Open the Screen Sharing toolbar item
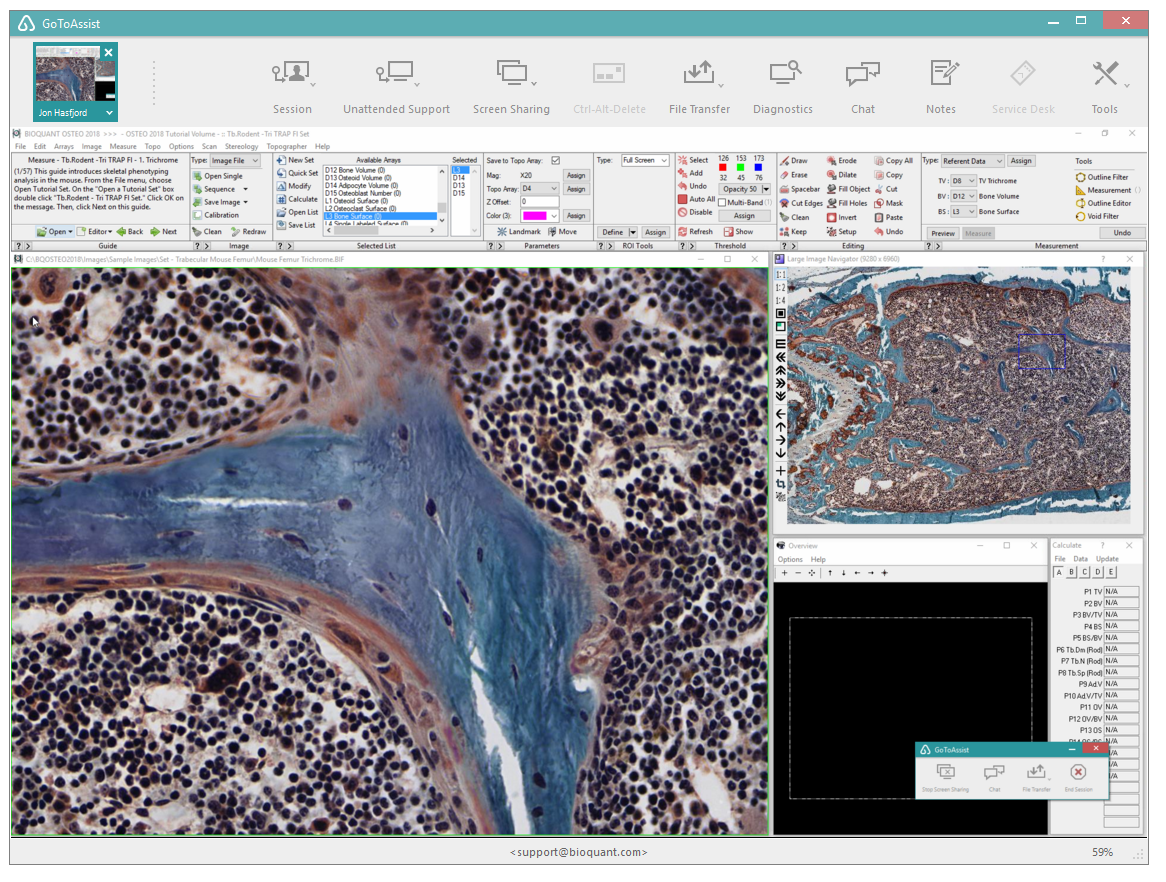The image size is (1166, 882). (x=512, y=88)
